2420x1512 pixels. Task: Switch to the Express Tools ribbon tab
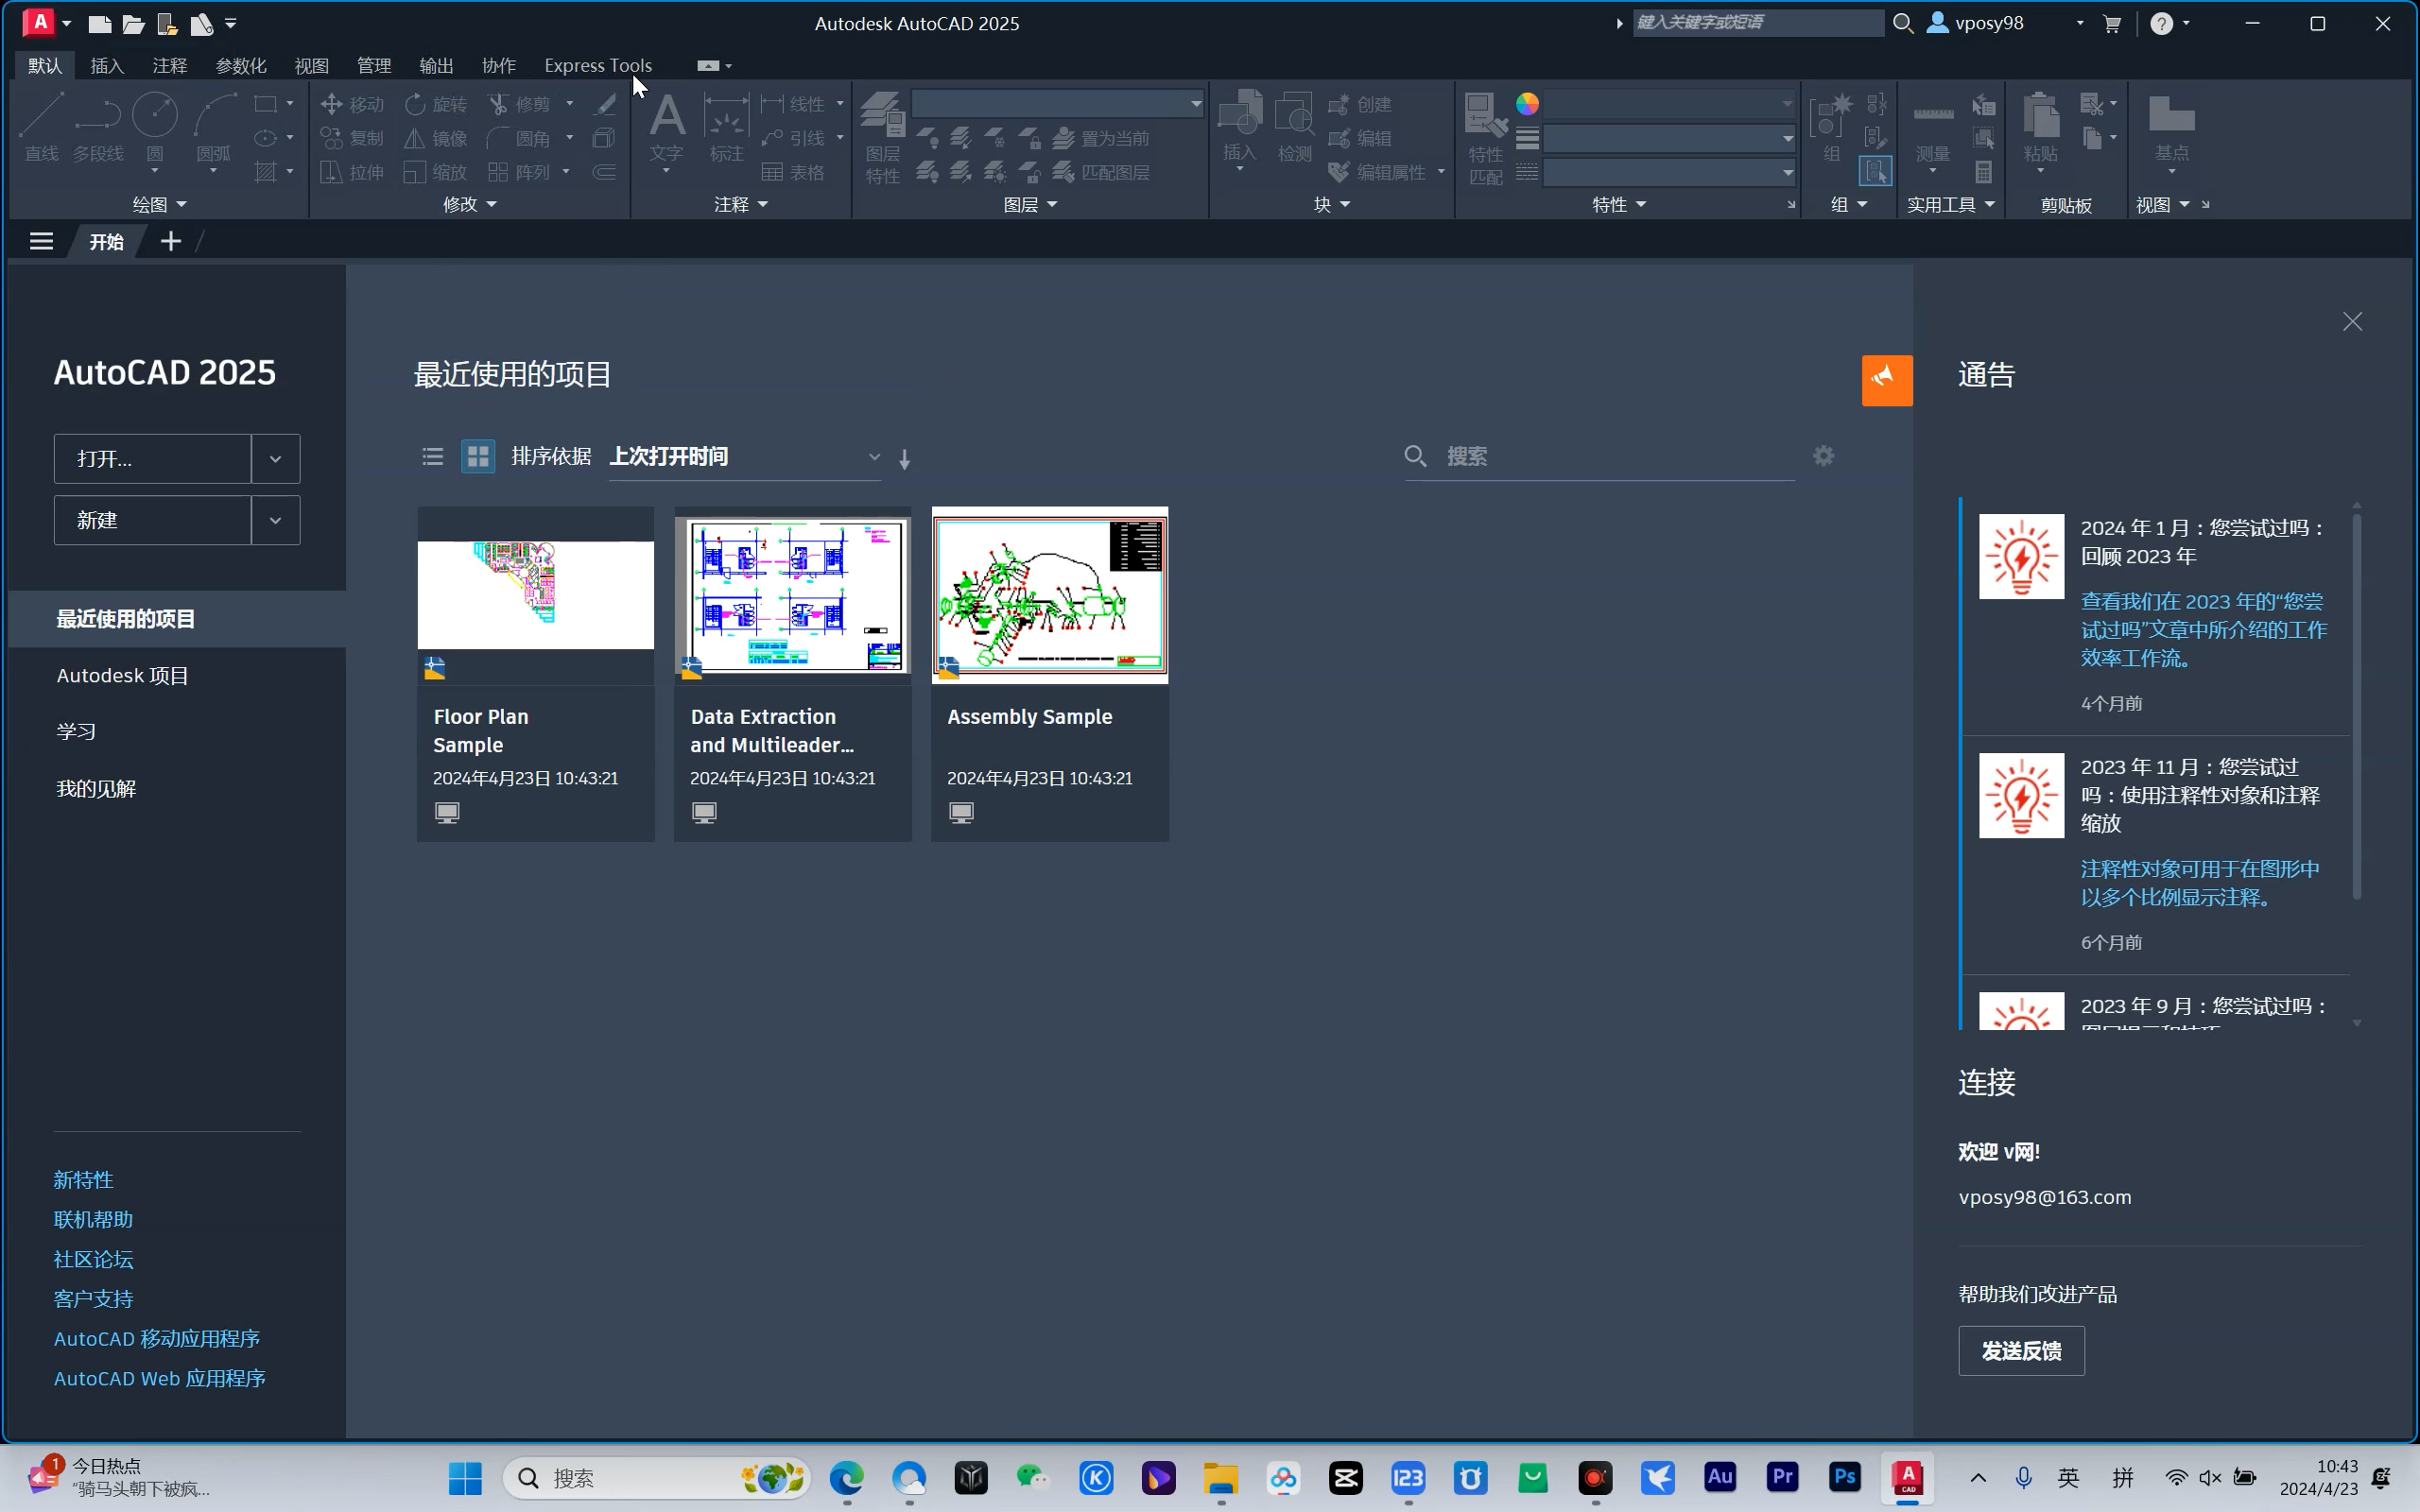(x=597, y=65)
